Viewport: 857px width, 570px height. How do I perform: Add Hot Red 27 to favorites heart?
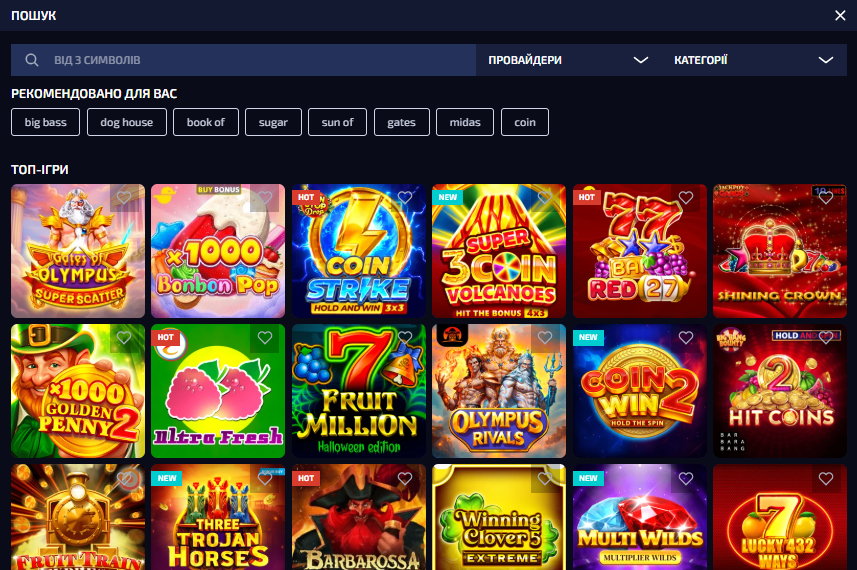coord(686,197)
